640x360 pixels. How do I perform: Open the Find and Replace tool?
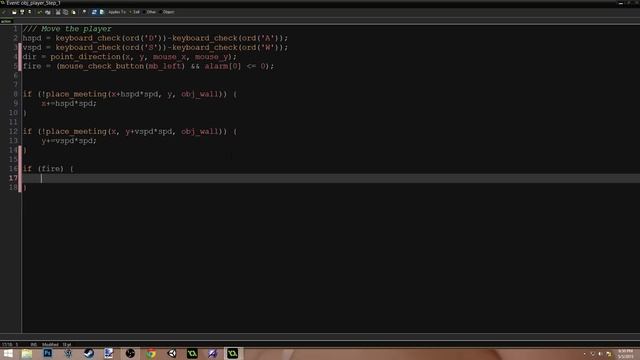click(x=84, y=12)
